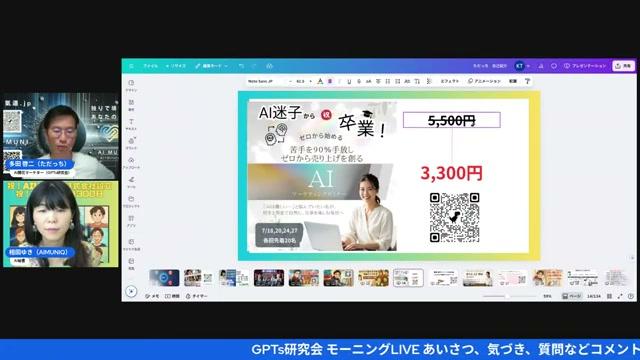Expand the 編集モード dropdown
This screenshot has width=640, height=360.
click(211, 66)
